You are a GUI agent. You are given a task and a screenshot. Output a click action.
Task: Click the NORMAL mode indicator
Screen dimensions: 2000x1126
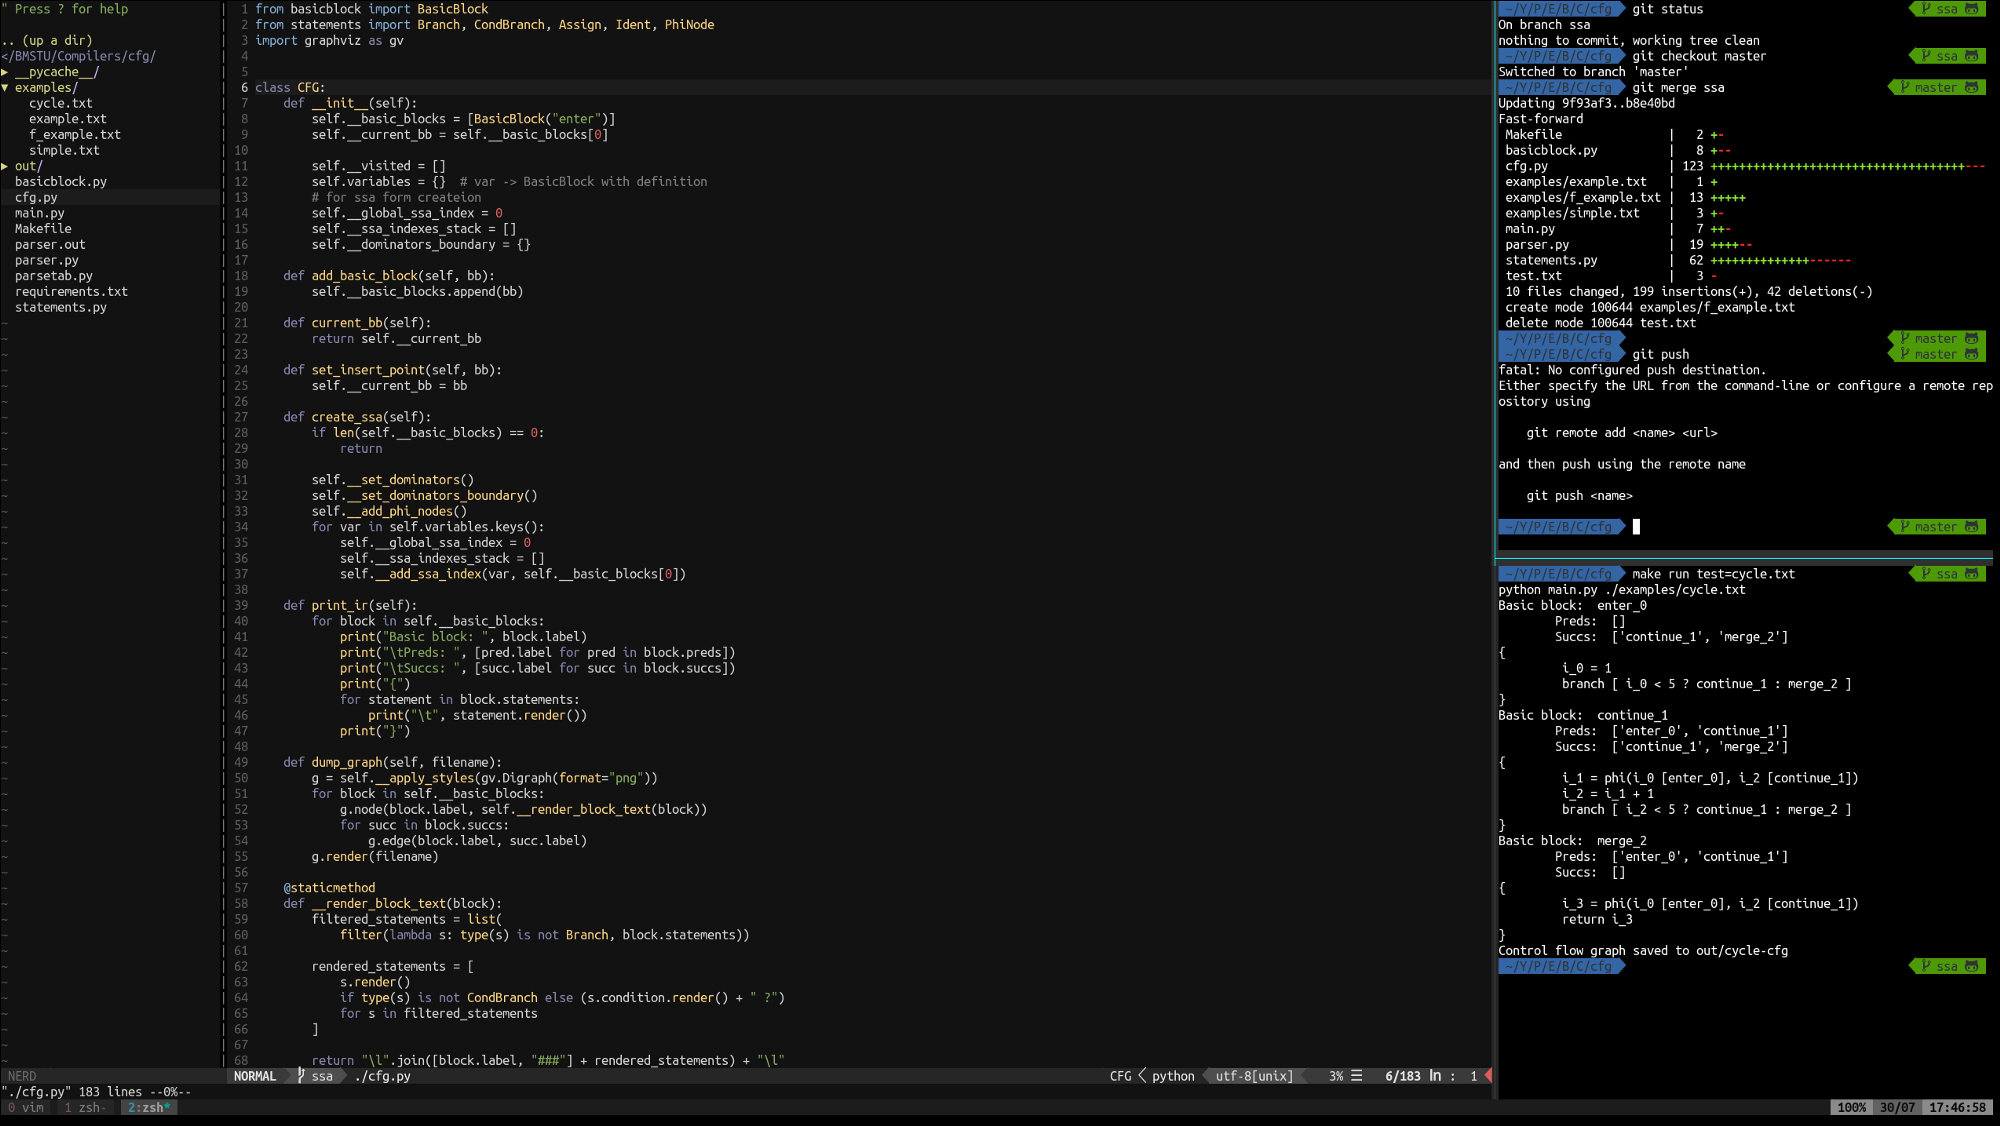click(255, 1076)
